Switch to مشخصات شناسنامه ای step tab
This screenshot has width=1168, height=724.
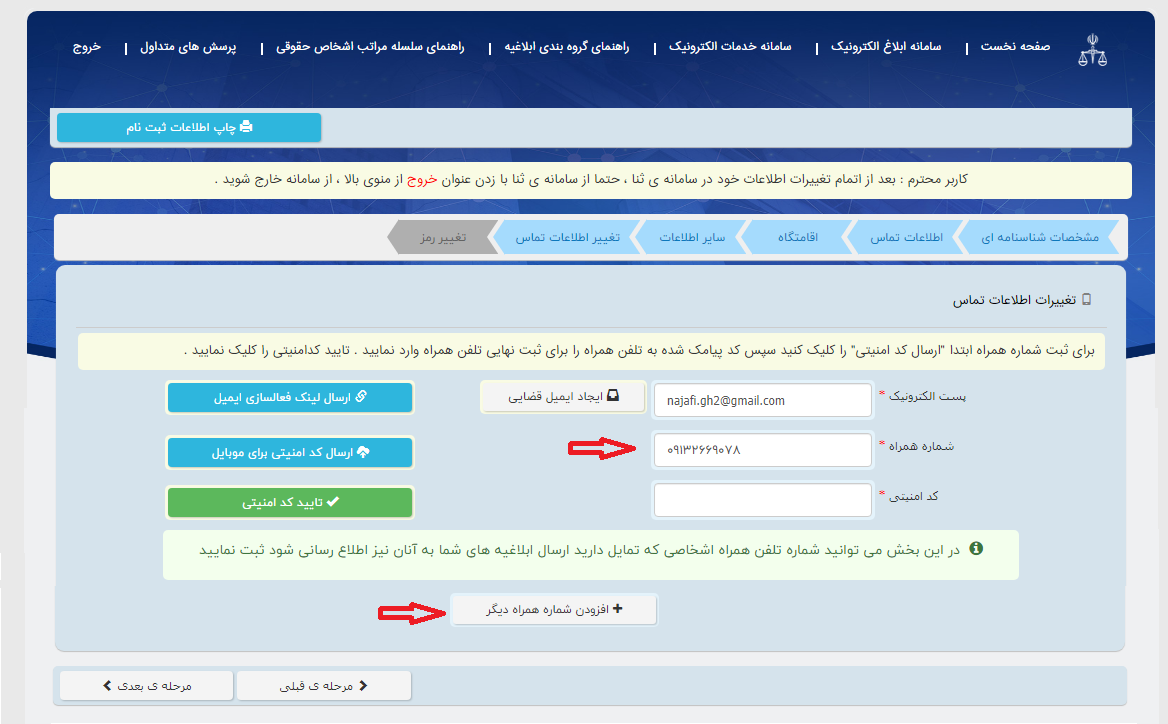click(1039, 237)
